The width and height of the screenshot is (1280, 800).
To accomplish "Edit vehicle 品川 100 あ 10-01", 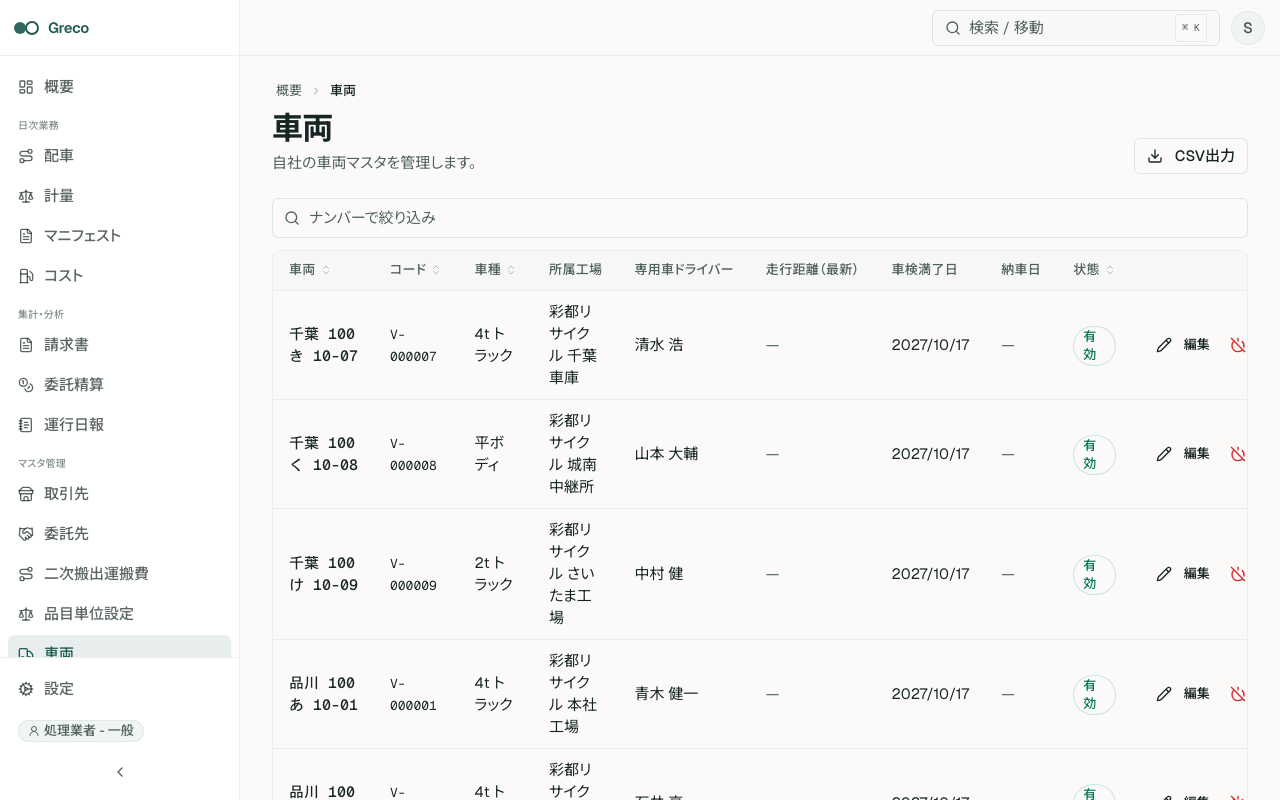I will click(1183, 694).
